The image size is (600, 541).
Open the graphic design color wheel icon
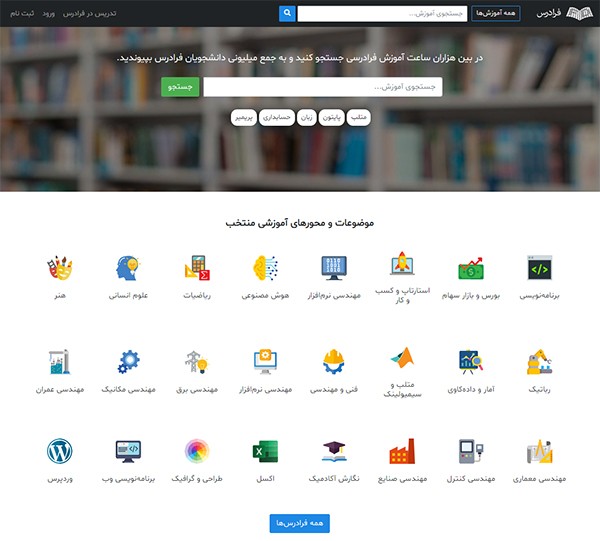click(x=197, y=451)
